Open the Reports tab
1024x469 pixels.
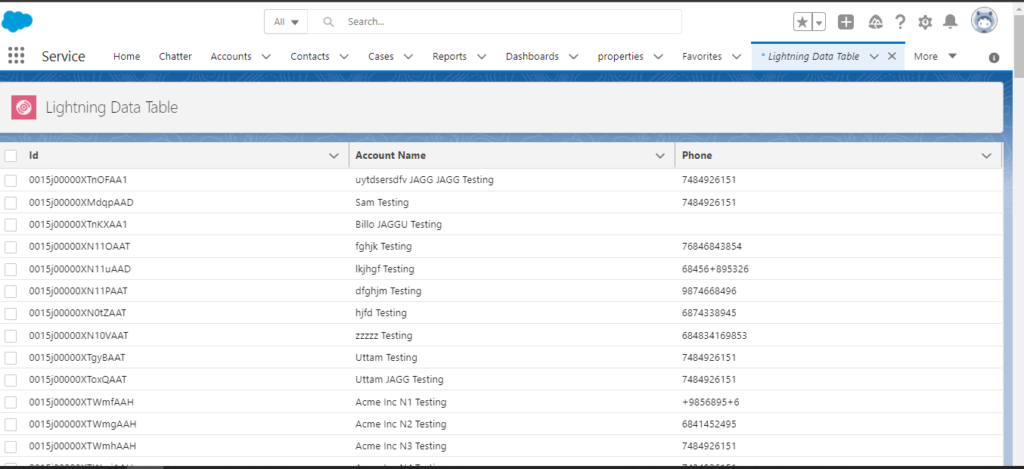click(x=449, y=56)
